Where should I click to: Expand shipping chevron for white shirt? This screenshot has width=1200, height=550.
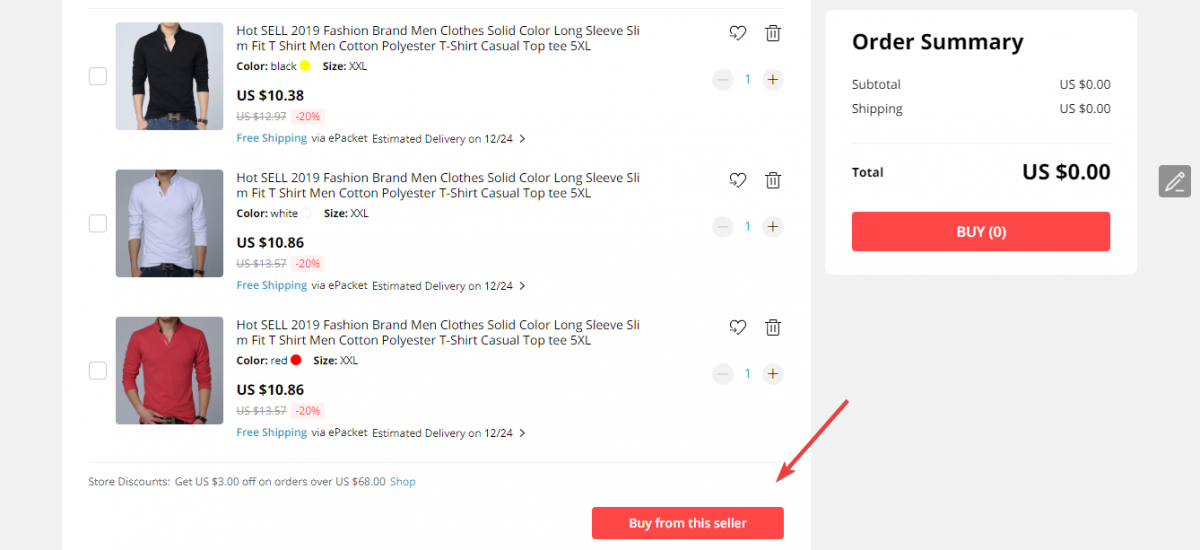(522, 286)
